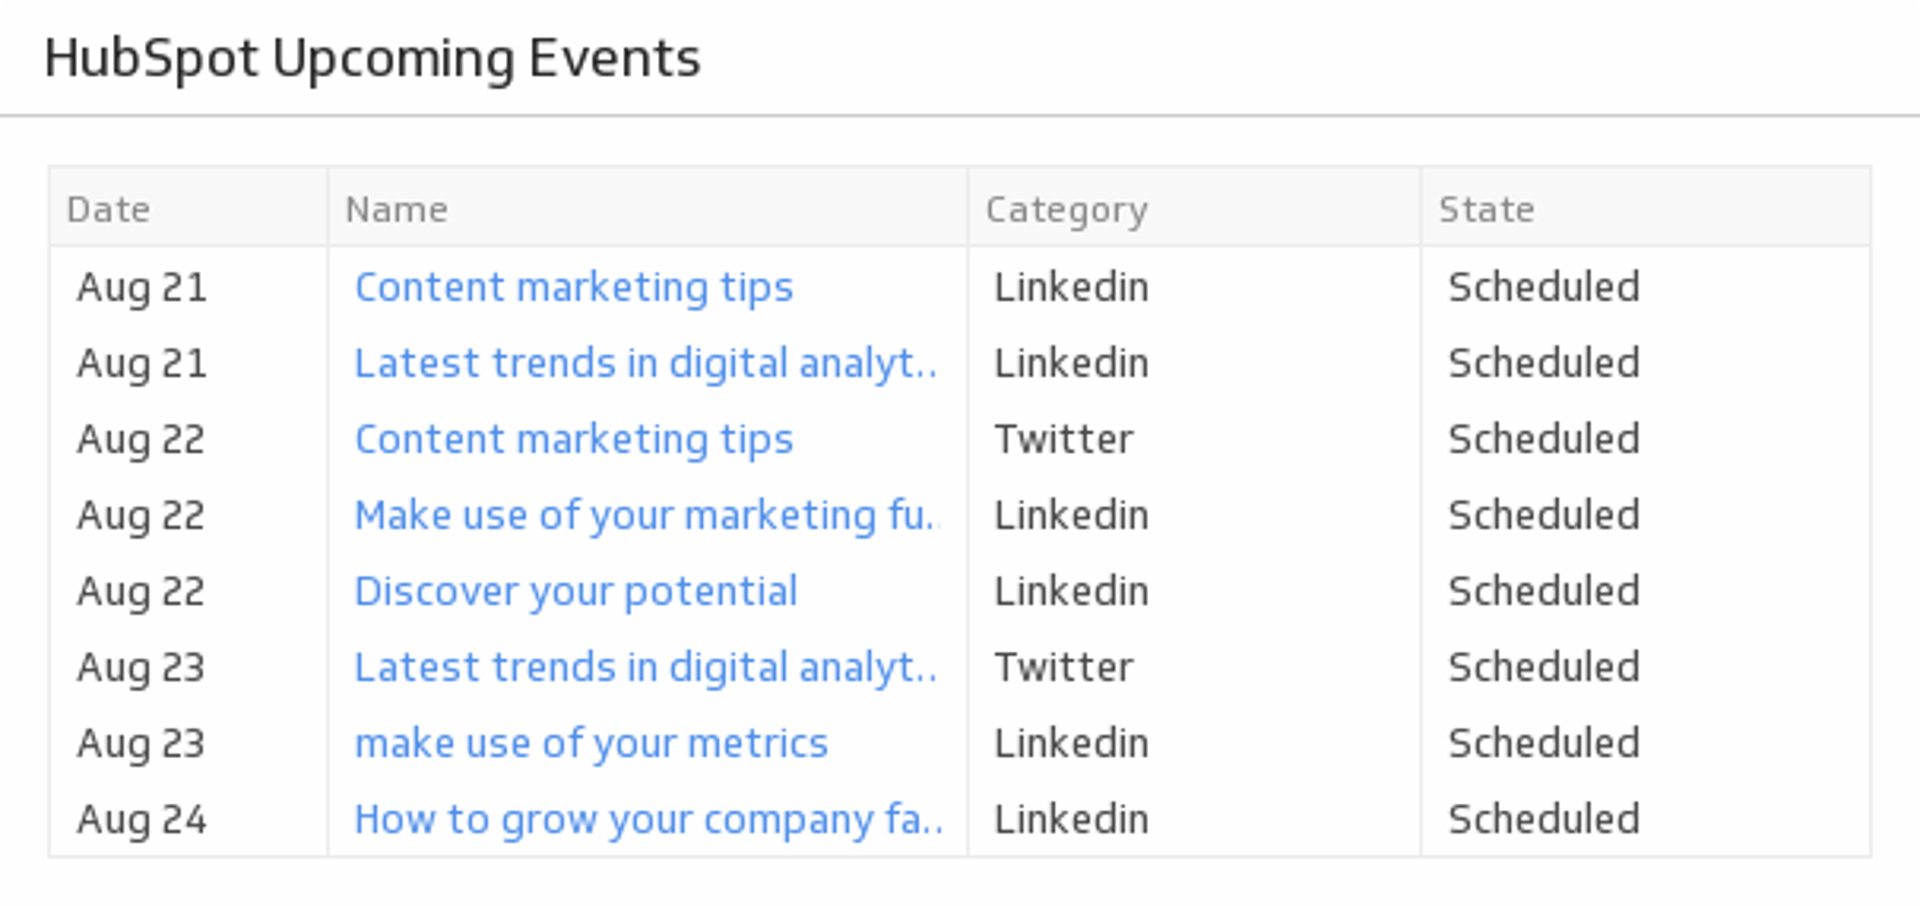Screen dimensions: 1920x906
Task: Click "Make use of your marketing fu.." link
Action: pyautogui.click(x=645, y=516)
